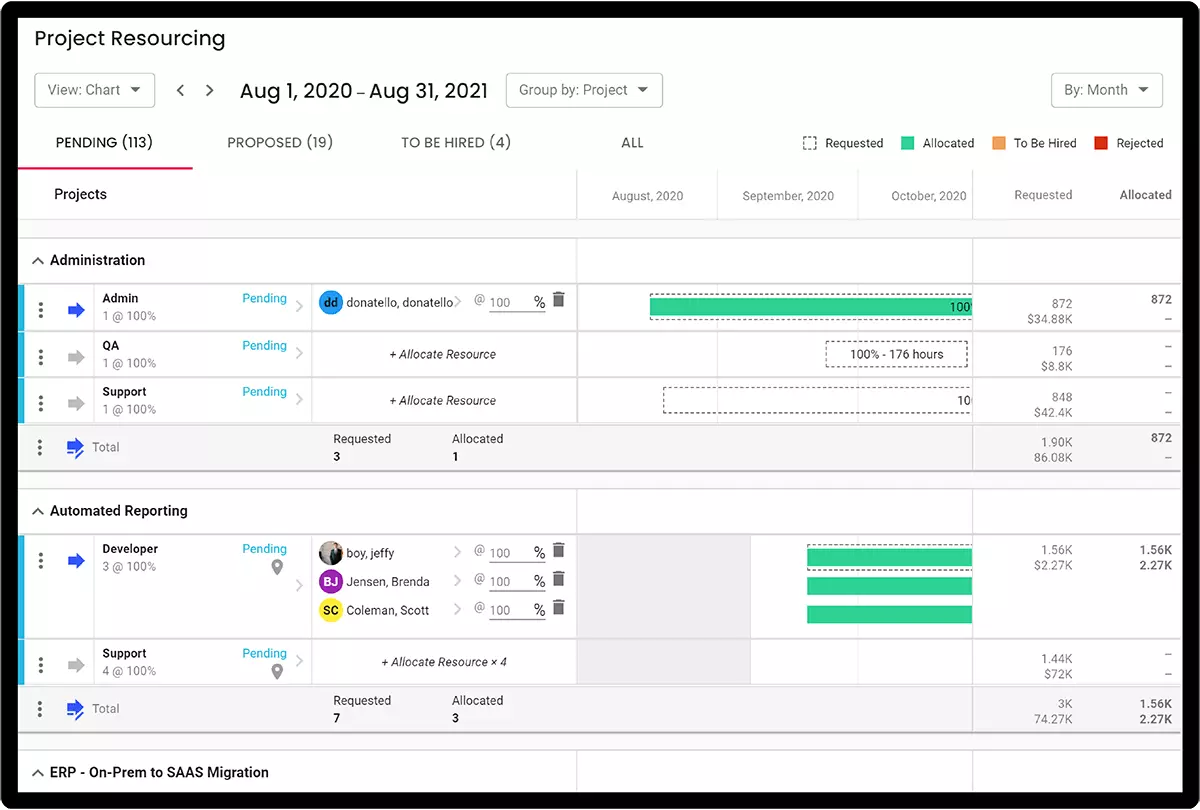This screenshot has width=1200, height=810.
Task: Click arrow-list icon on Automated Reporting Total row
Action: [76, 709]
